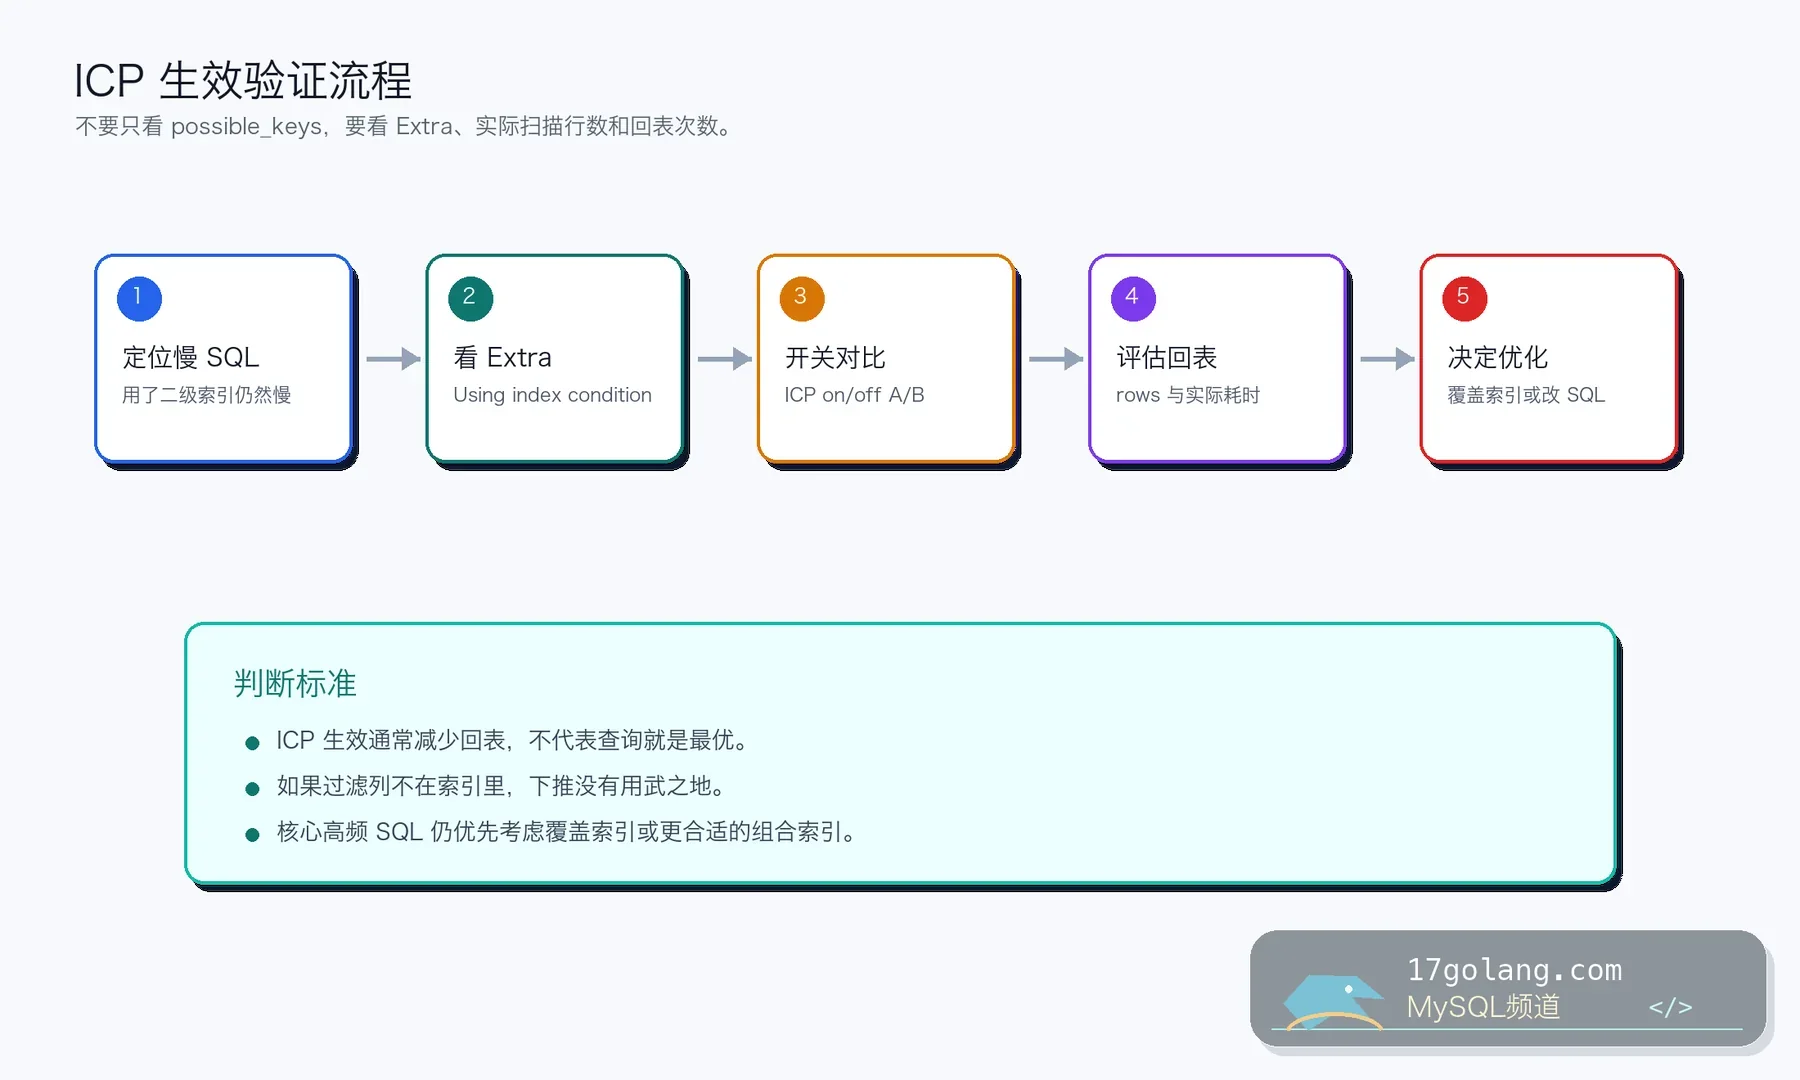Select the 定位慢 SQL step title
The height and width of the screenshot is (1080, 1800).
(190, 357)
